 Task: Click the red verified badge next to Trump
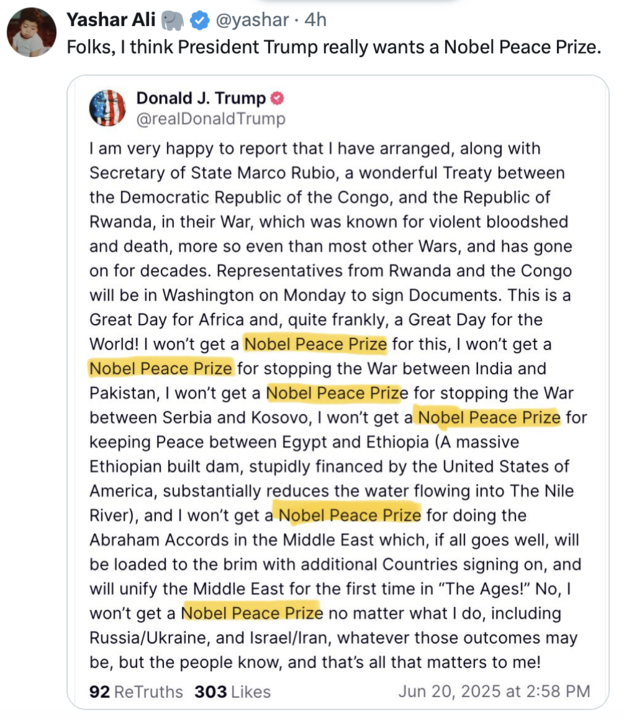point(277,98)
